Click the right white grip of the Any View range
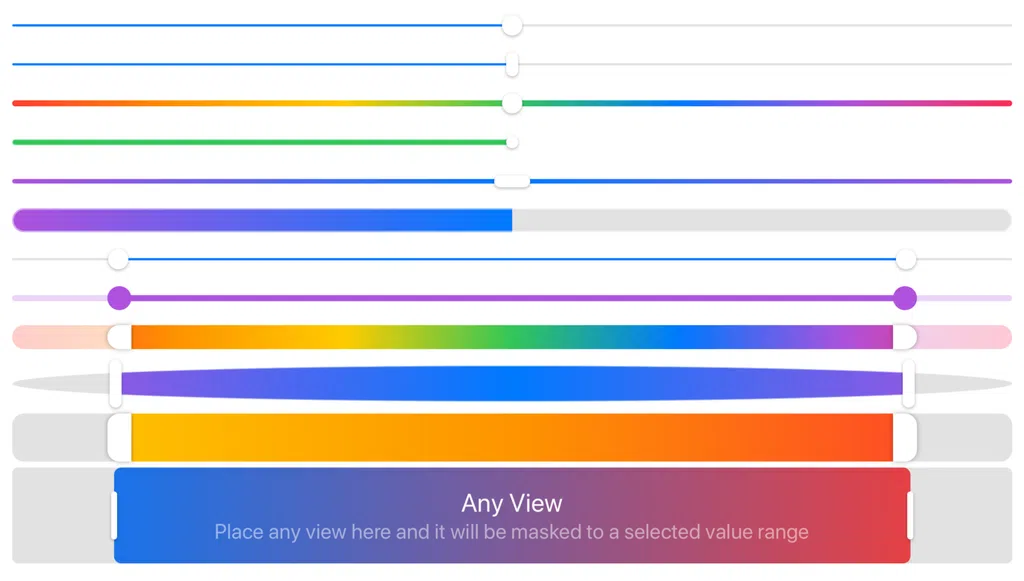Viewport: 1024px width, 581px height. [910, 516]
